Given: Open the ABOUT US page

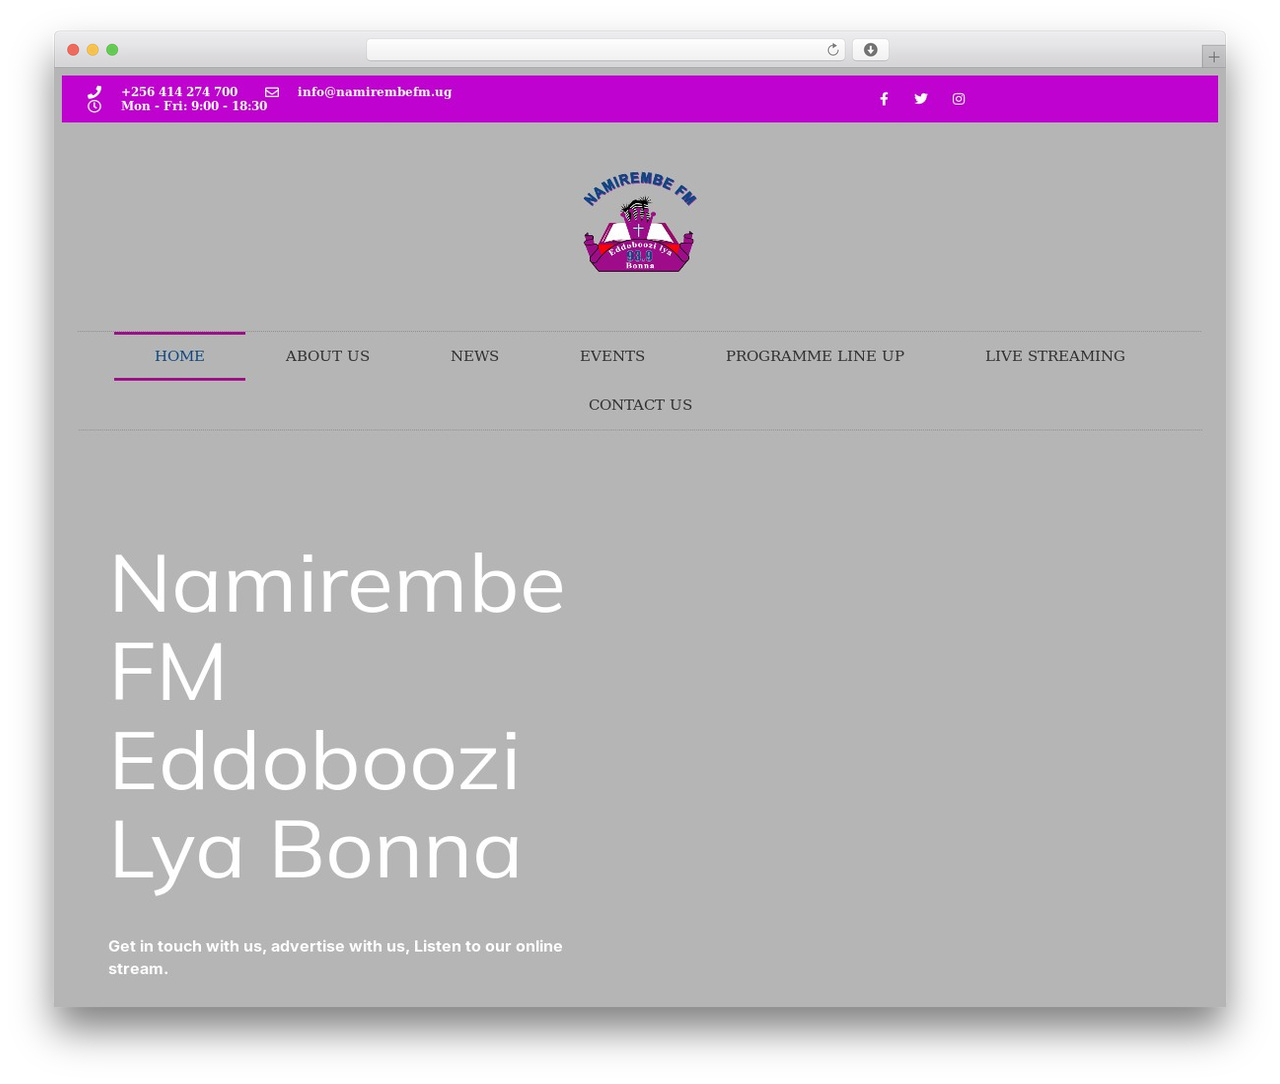Looking at the screenshot, I should pos(328,356).
